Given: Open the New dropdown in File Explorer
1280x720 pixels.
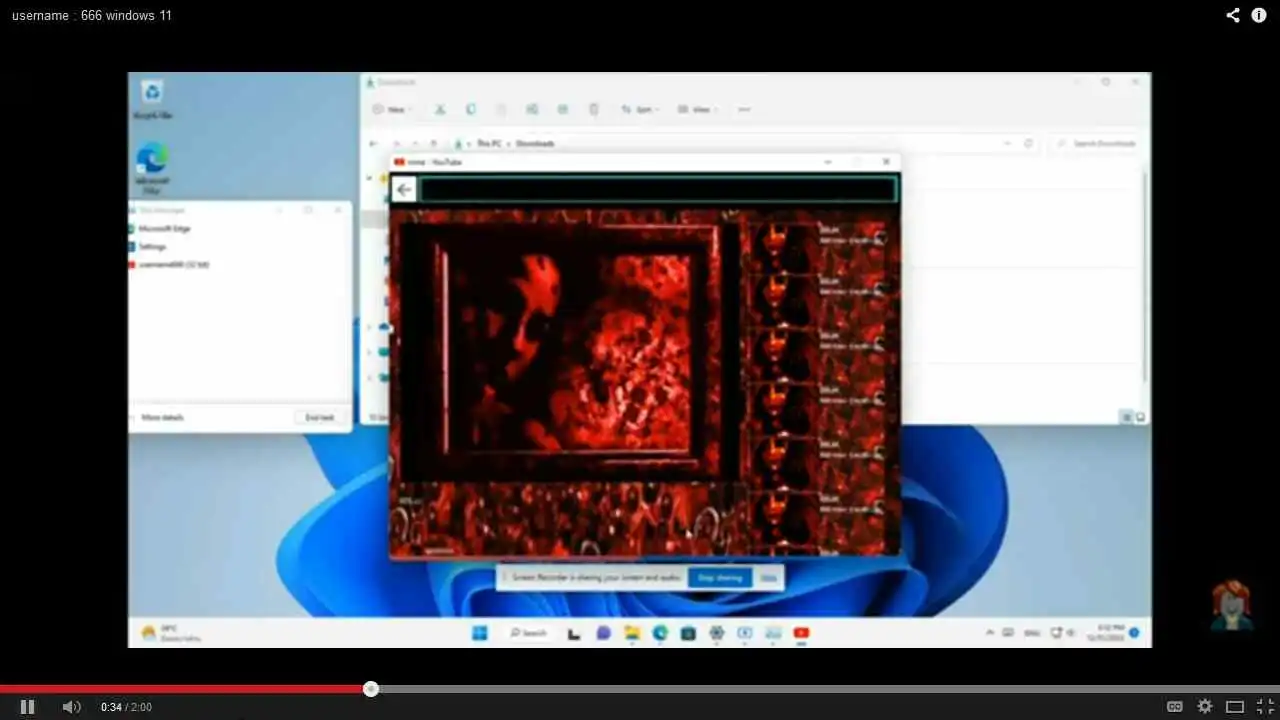Looking at the screenshot, I should tap(391, 109).
